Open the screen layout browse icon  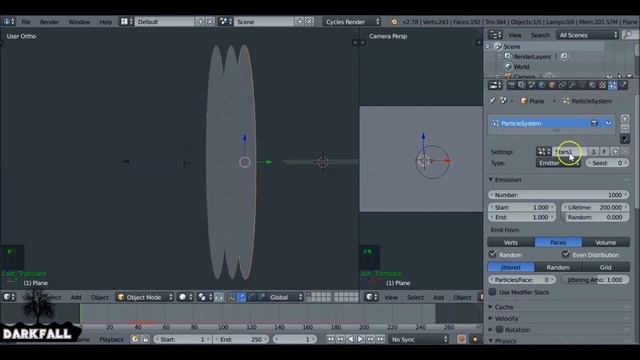126,22
